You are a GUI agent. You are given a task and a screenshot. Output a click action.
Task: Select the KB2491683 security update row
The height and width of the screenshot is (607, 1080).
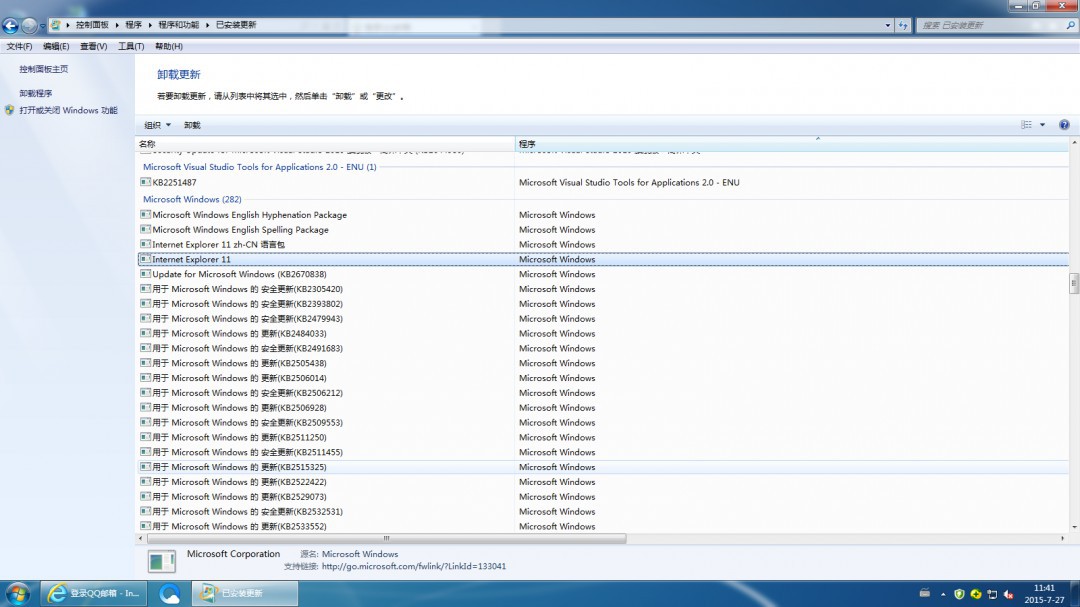(x=603, y=348)
